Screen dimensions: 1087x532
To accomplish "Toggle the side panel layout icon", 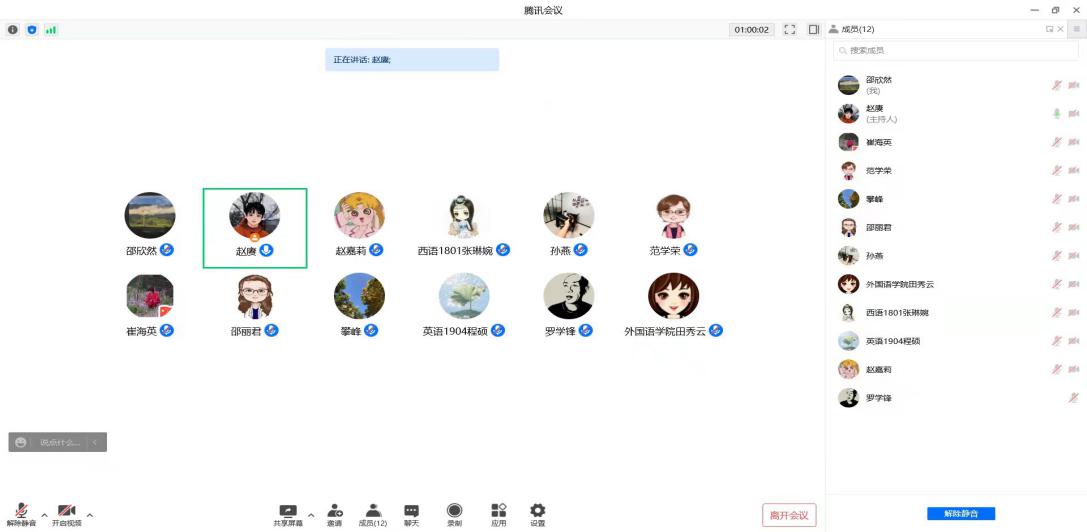I will tap(814, 30).
